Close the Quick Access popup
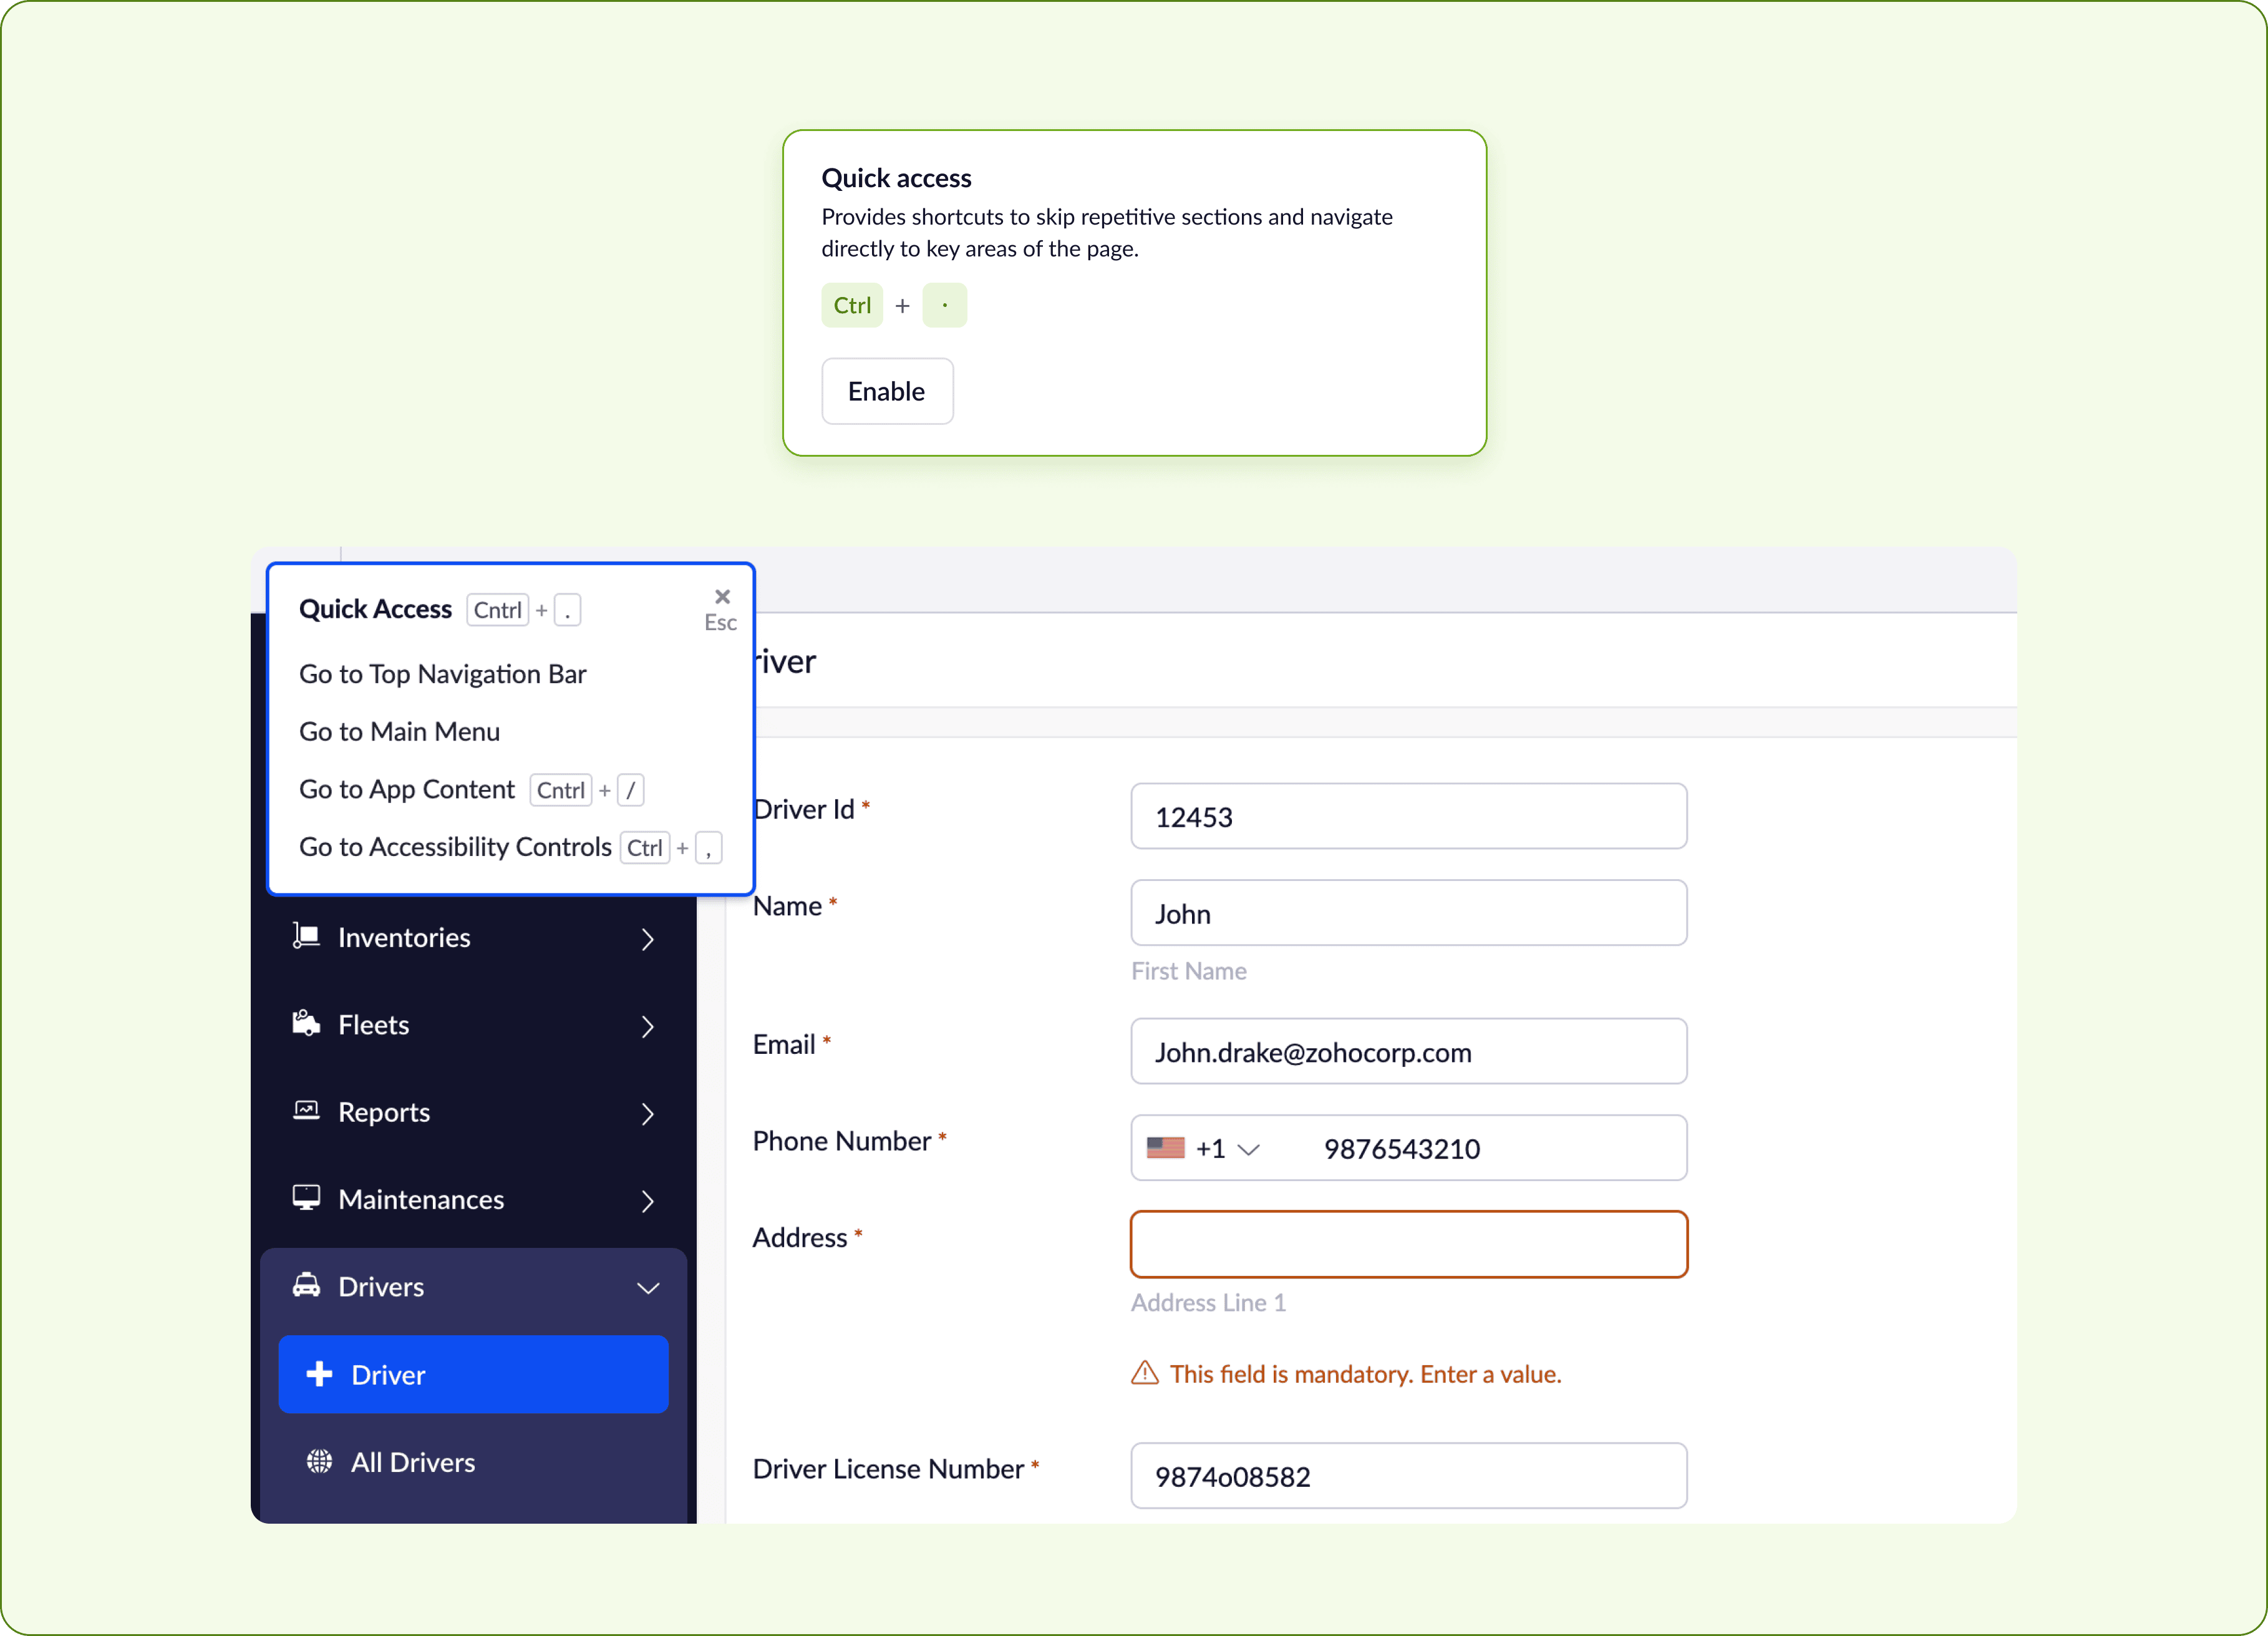2268x1636 pixels. coord(722,597)
